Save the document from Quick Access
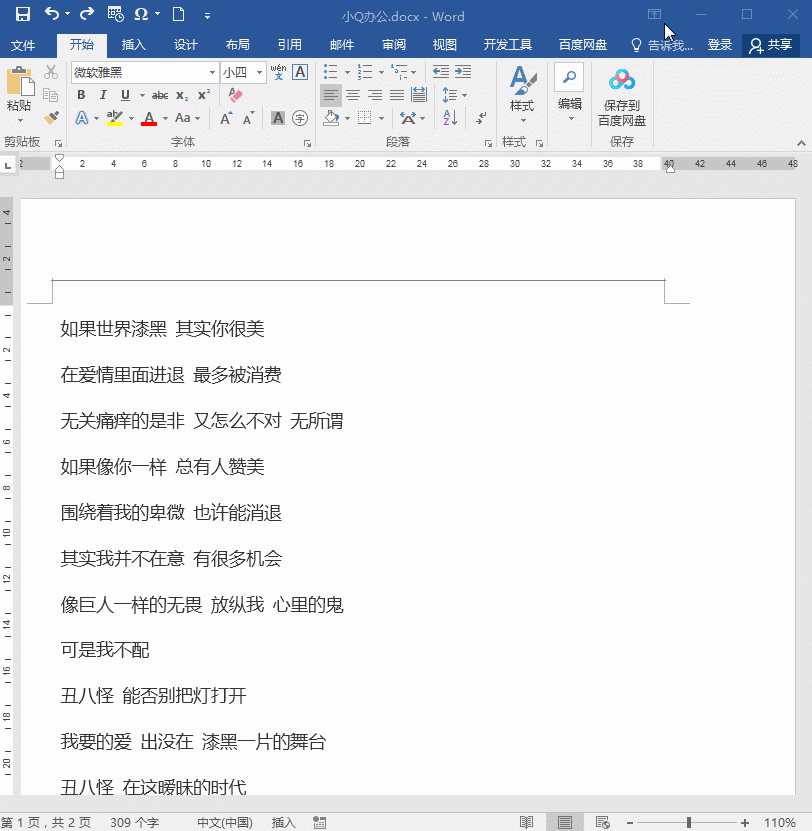812x831 pixels. pyautogui.click(x=22, y=14)
